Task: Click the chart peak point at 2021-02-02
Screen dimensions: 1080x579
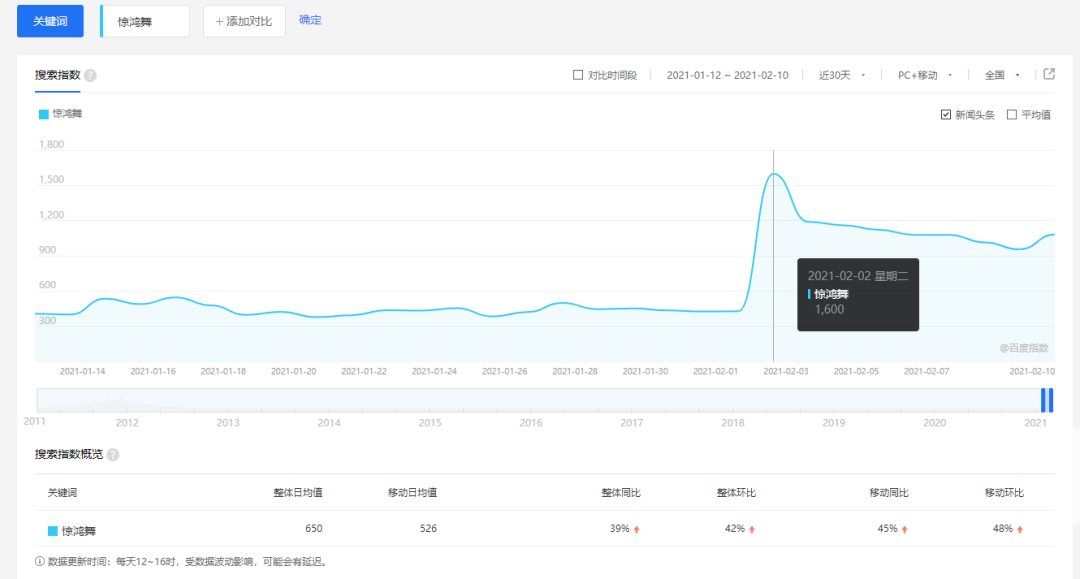Action: (773, 174)
